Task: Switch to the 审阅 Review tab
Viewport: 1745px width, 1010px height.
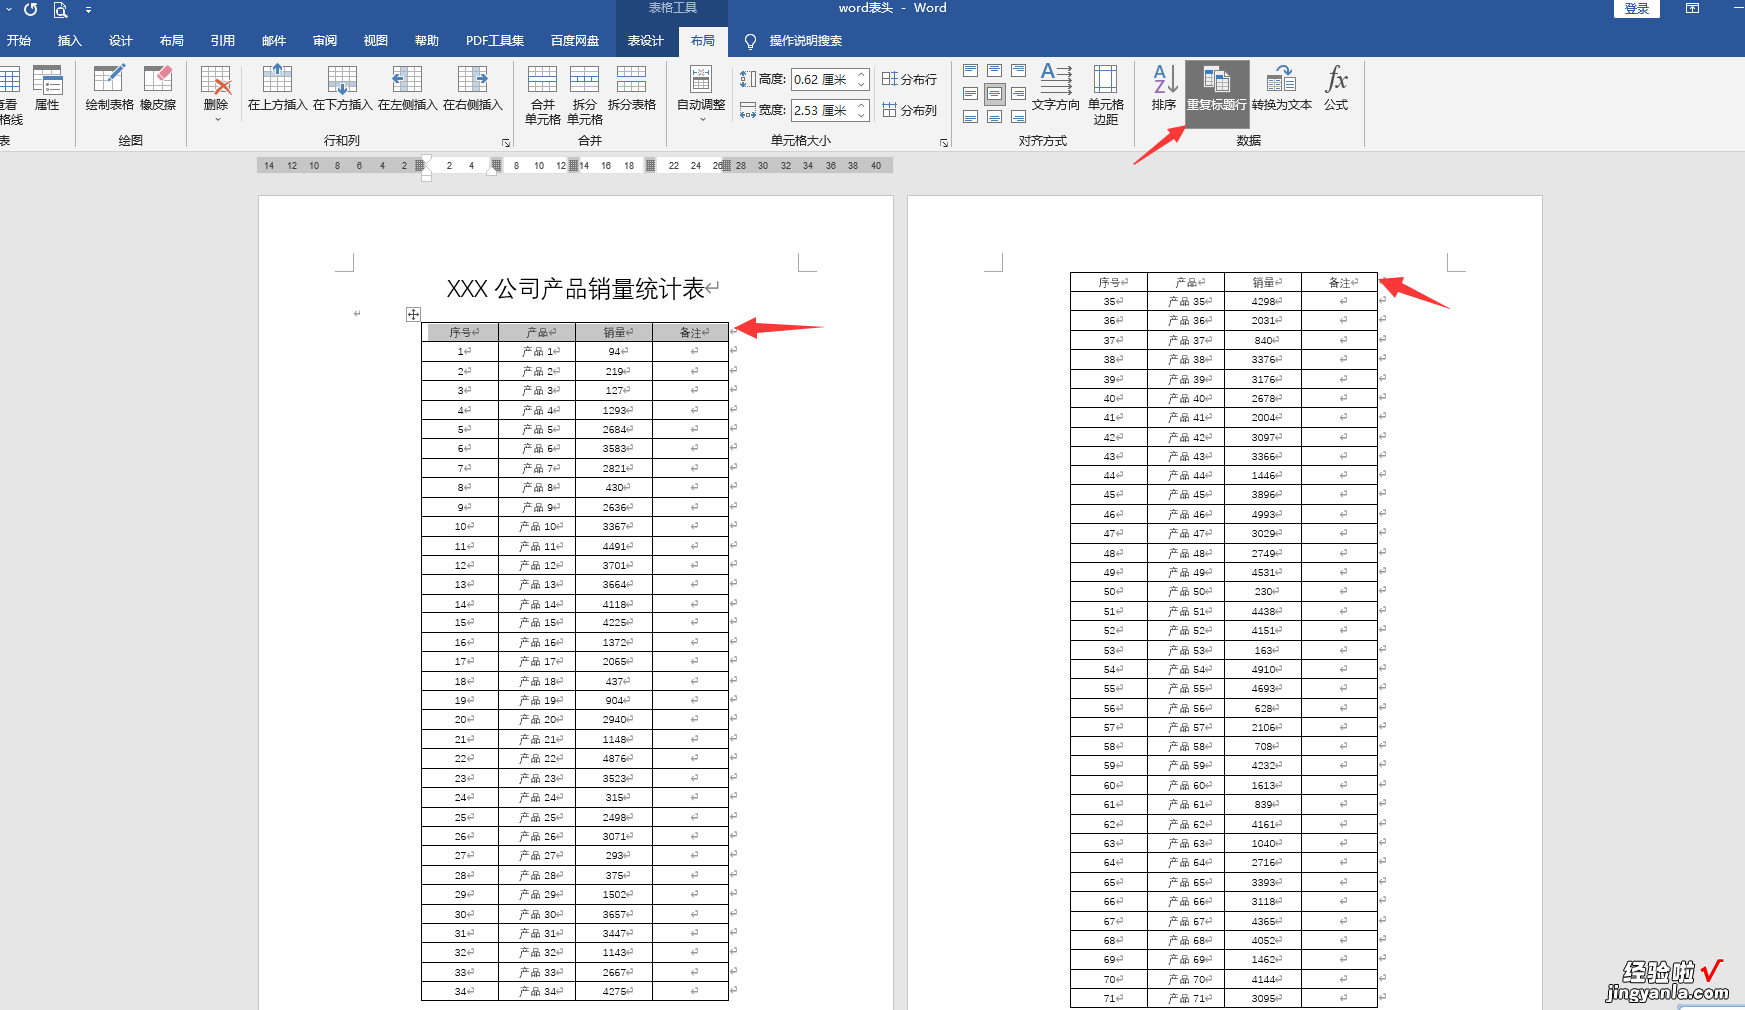Action: (x=324, y=41)
